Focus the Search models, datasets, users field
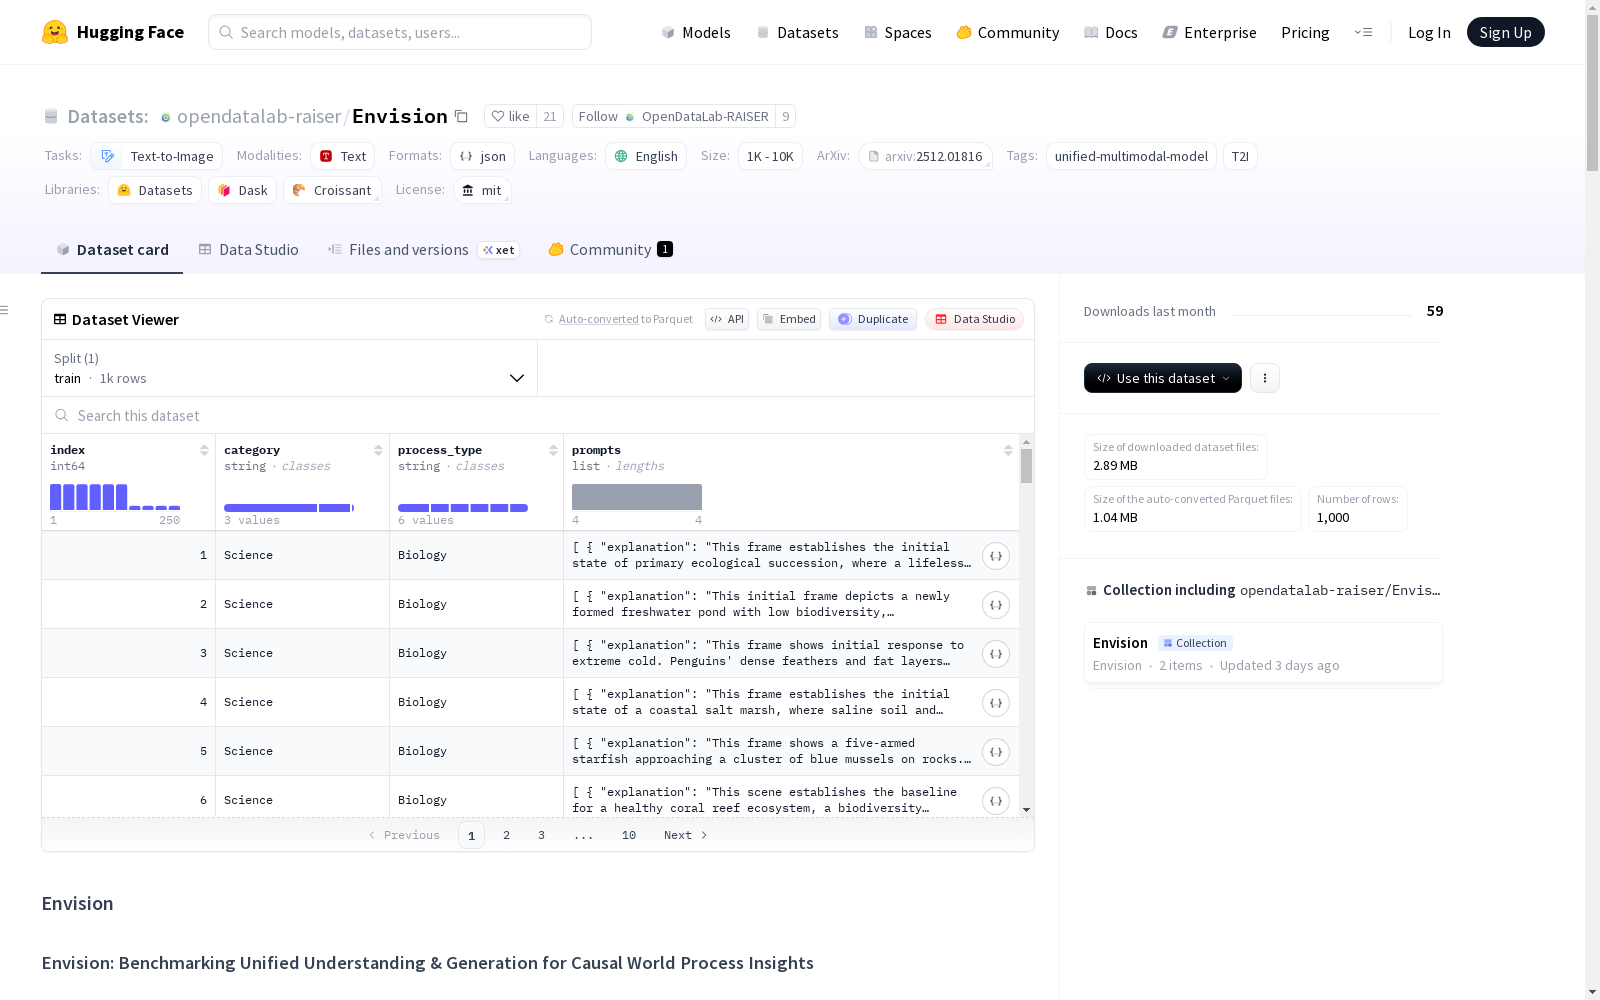This screenshot has height=1000, width=1600. [x=400, y=32]
